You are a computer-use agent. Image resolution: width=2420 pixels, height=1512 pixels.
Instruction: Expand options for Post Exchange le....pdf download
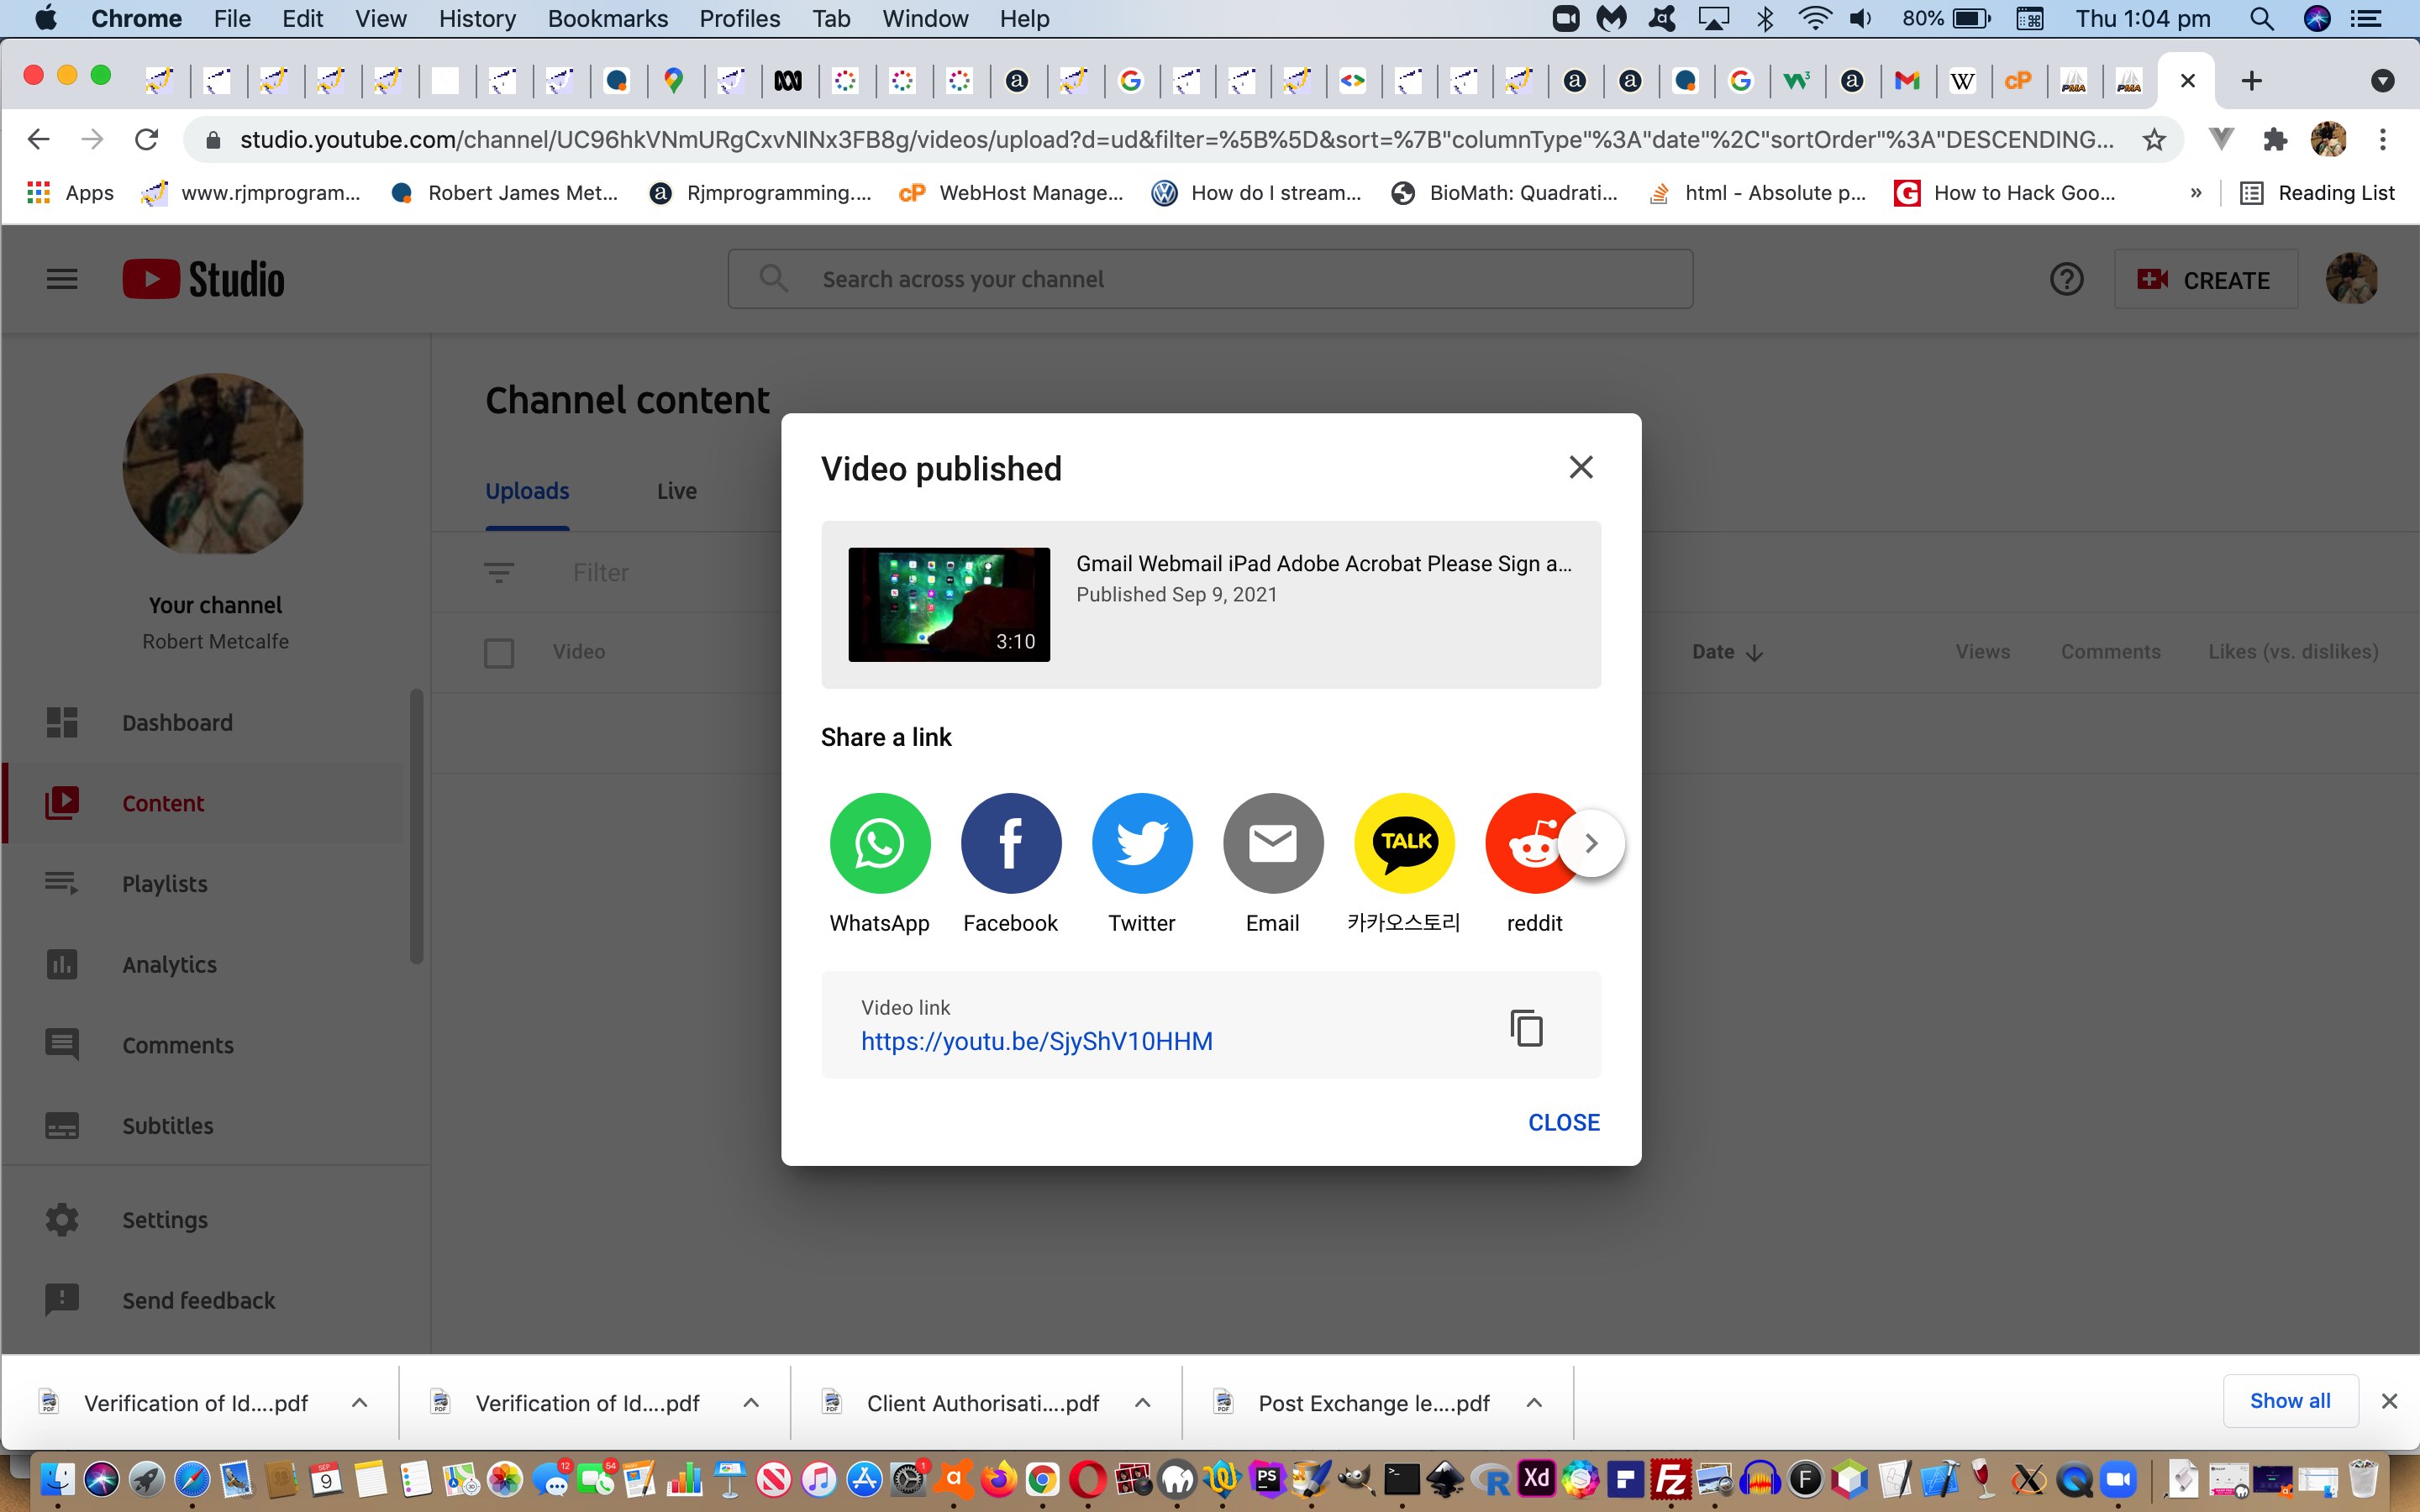[1534, 1403]
